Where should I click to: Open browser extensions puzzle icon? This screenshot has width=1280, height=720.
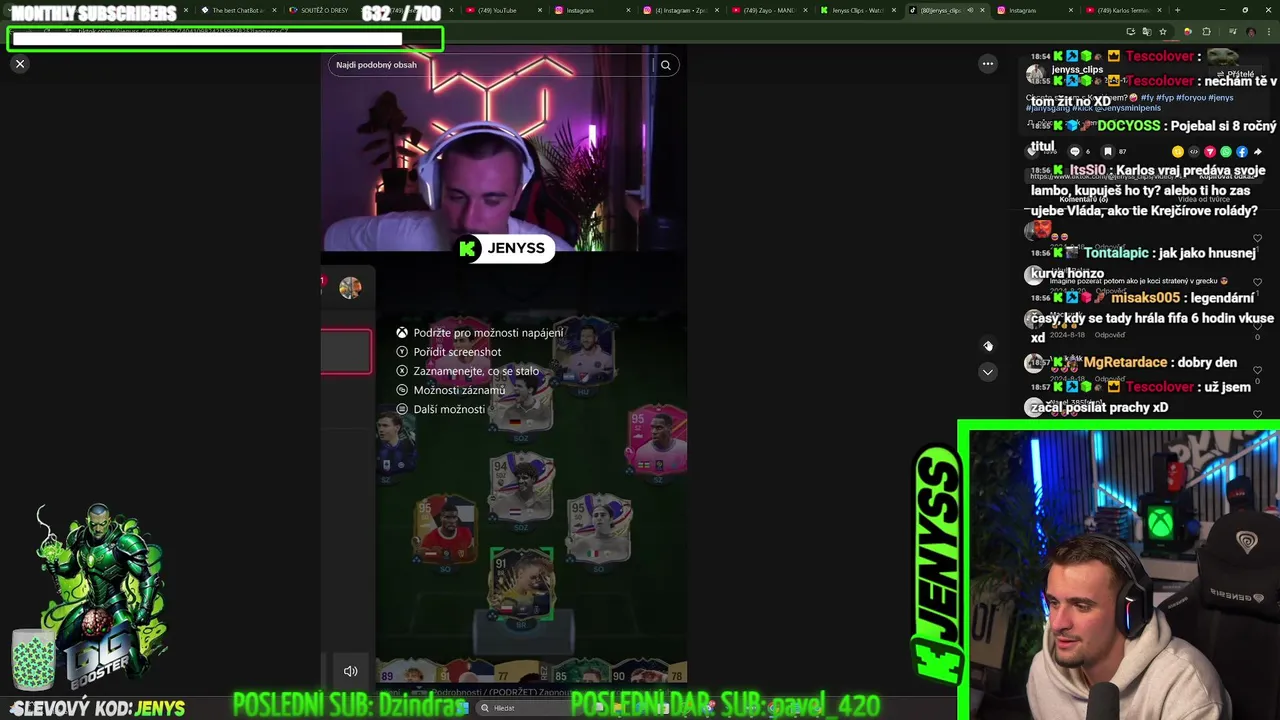click(x=1206, y=32)
